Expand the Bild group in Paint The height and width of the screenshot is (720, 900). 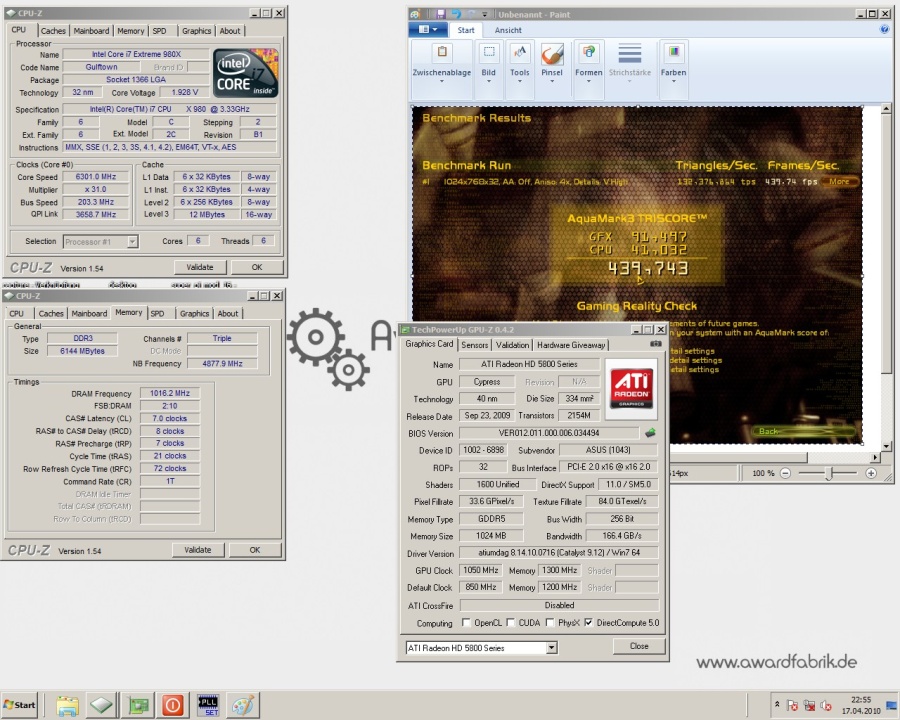coord(488,67)
